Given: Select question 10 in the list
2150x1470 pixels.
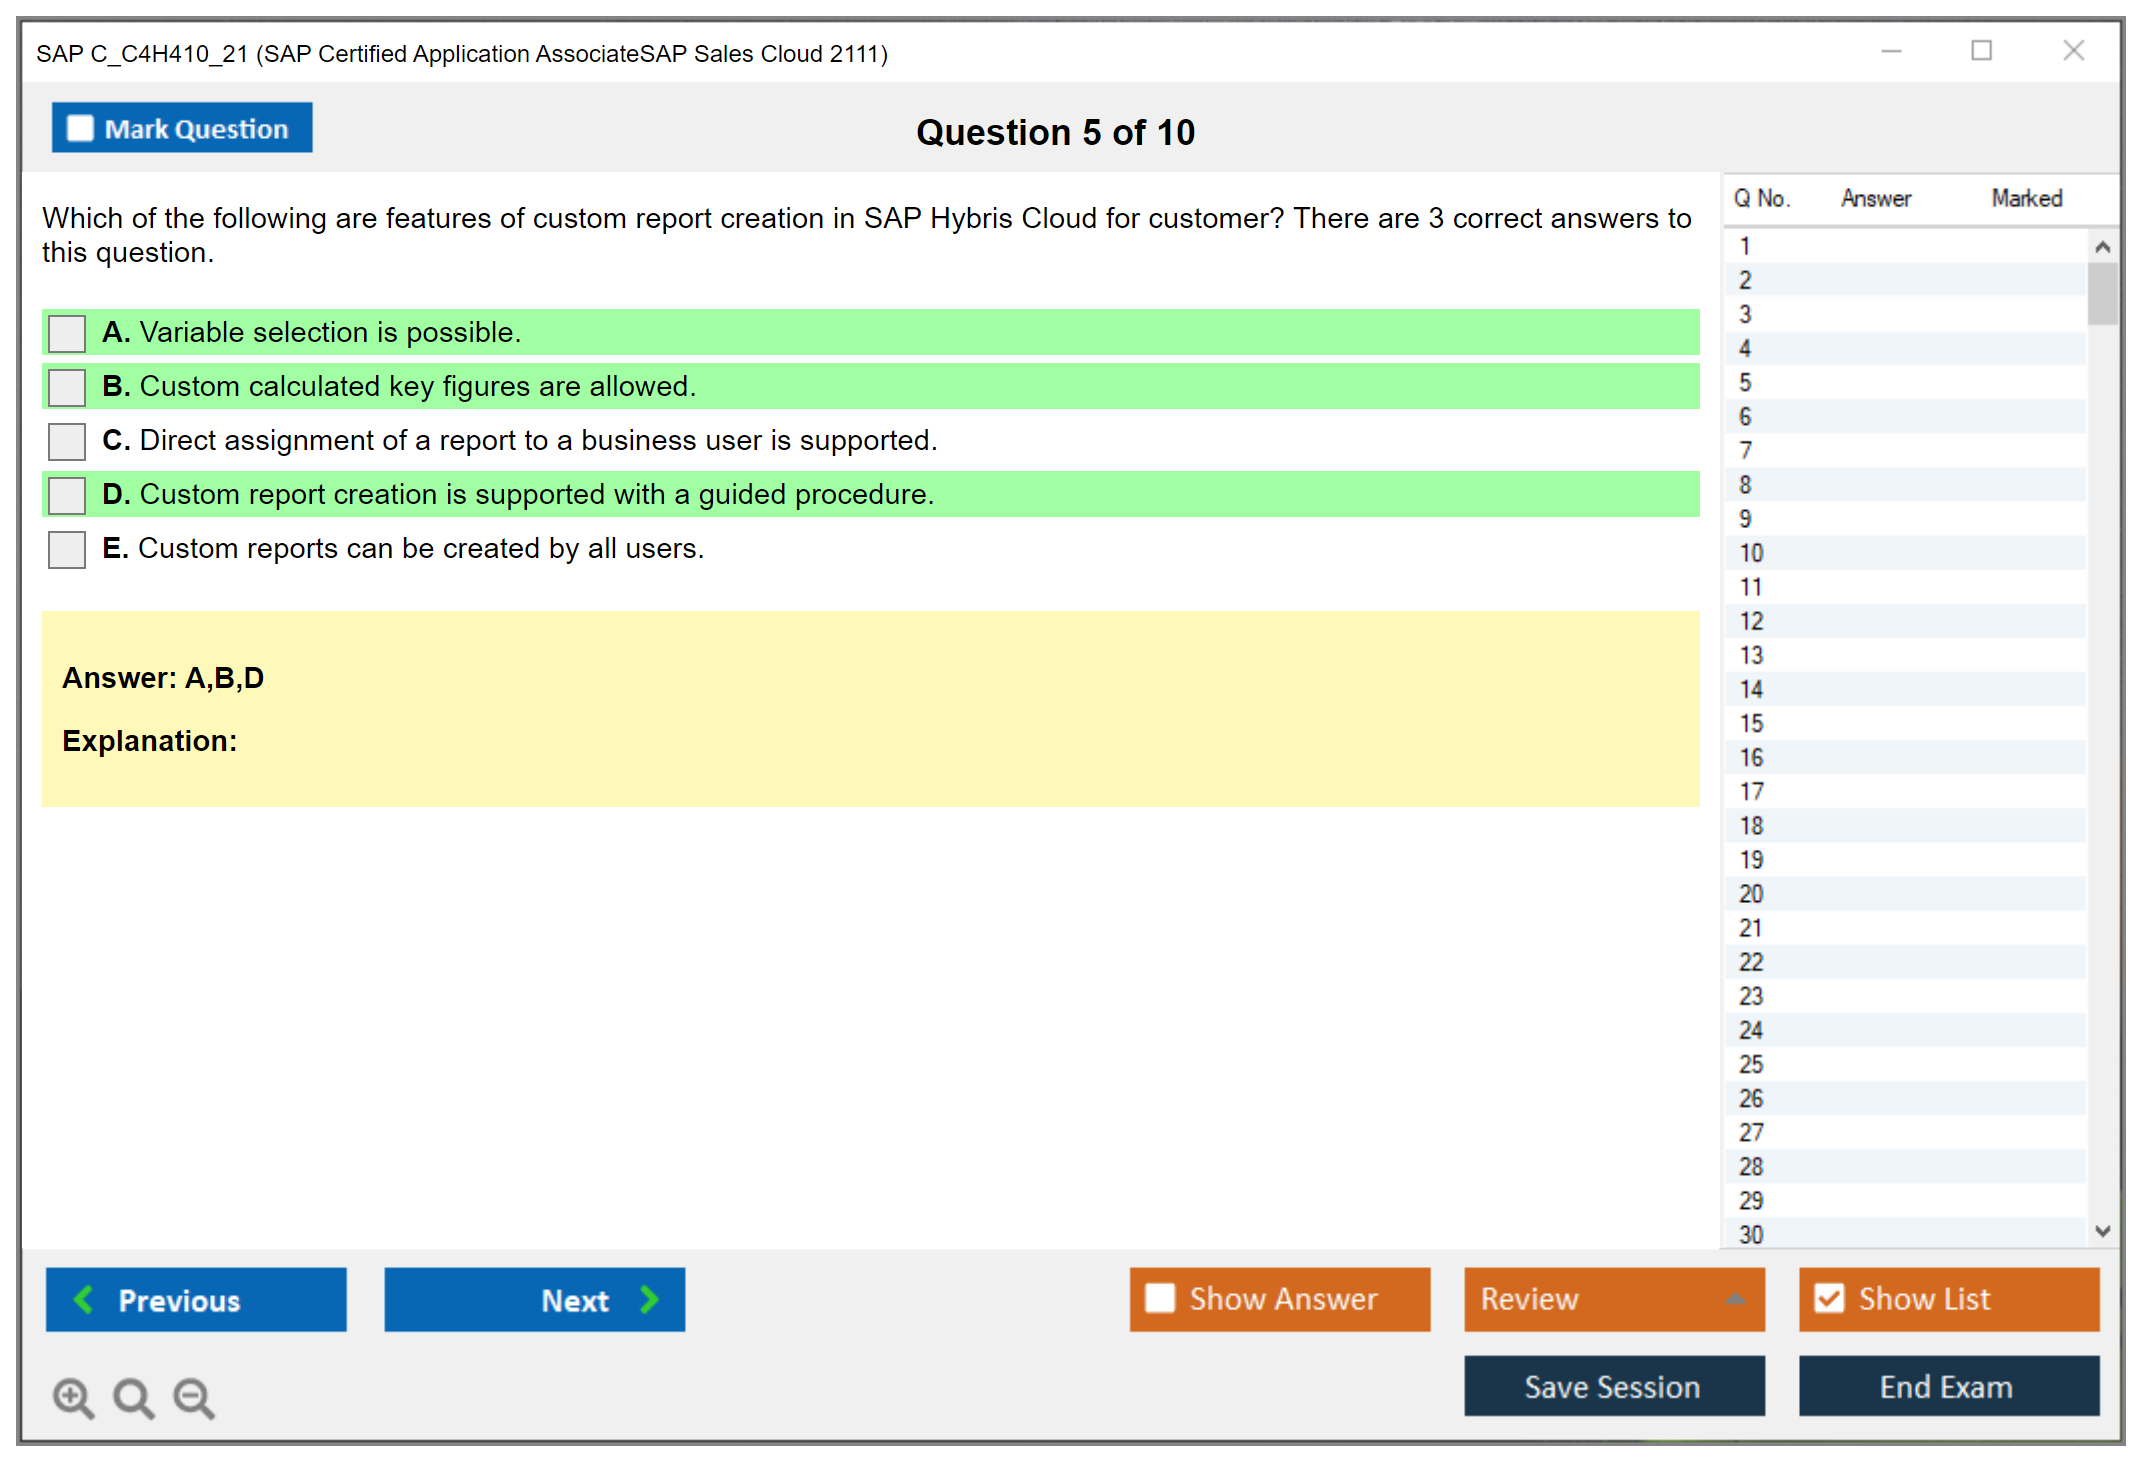Looking at the screenshot, I should click(x=1752, y=553).
